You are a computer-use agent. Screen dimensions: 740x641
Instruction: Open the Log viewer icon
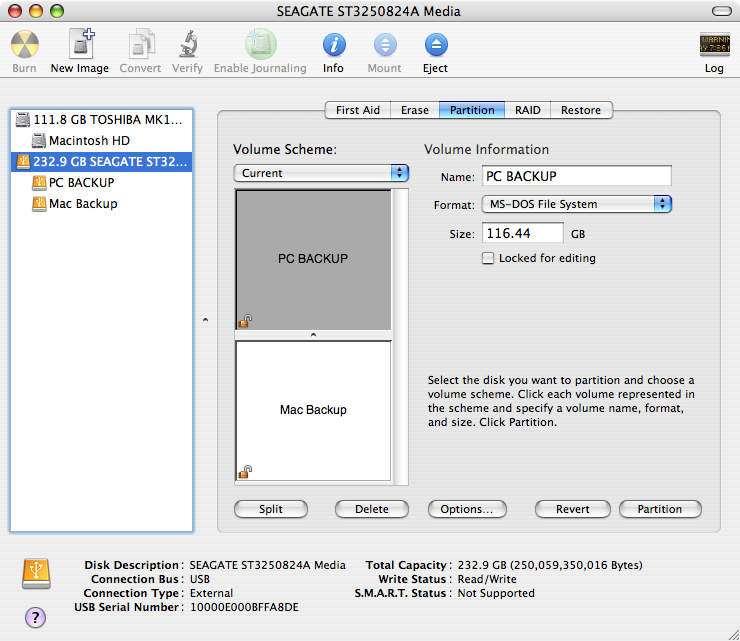pyautogui.click(x=715, y=44)
